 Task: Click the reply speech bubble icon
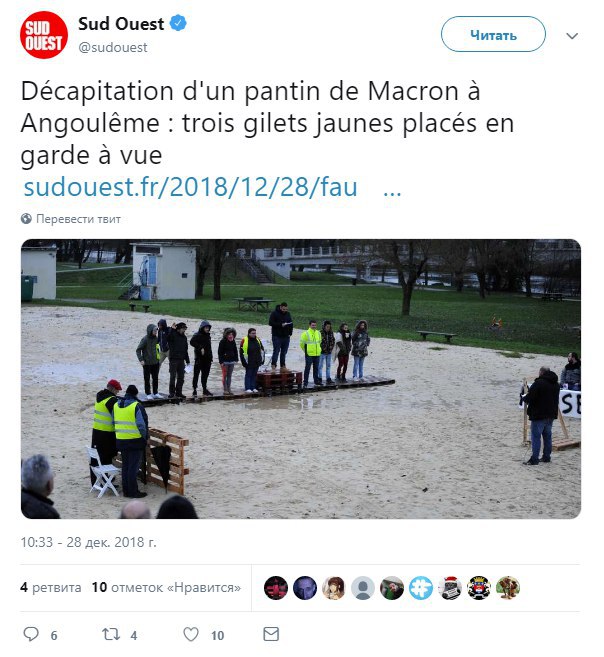coord(31,634)
